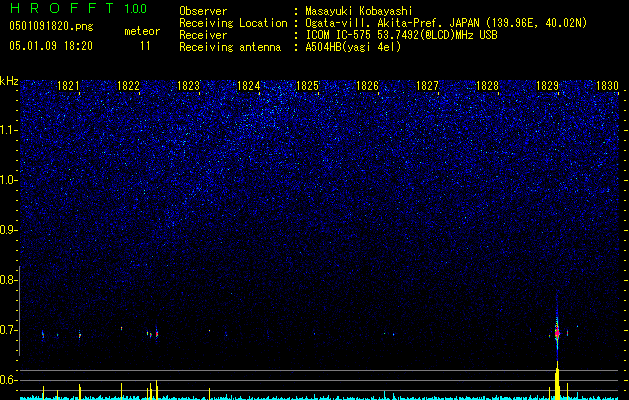The image size is (629, 400).
Task: Click the 1830 time axis marker
Action: [607, 85]
